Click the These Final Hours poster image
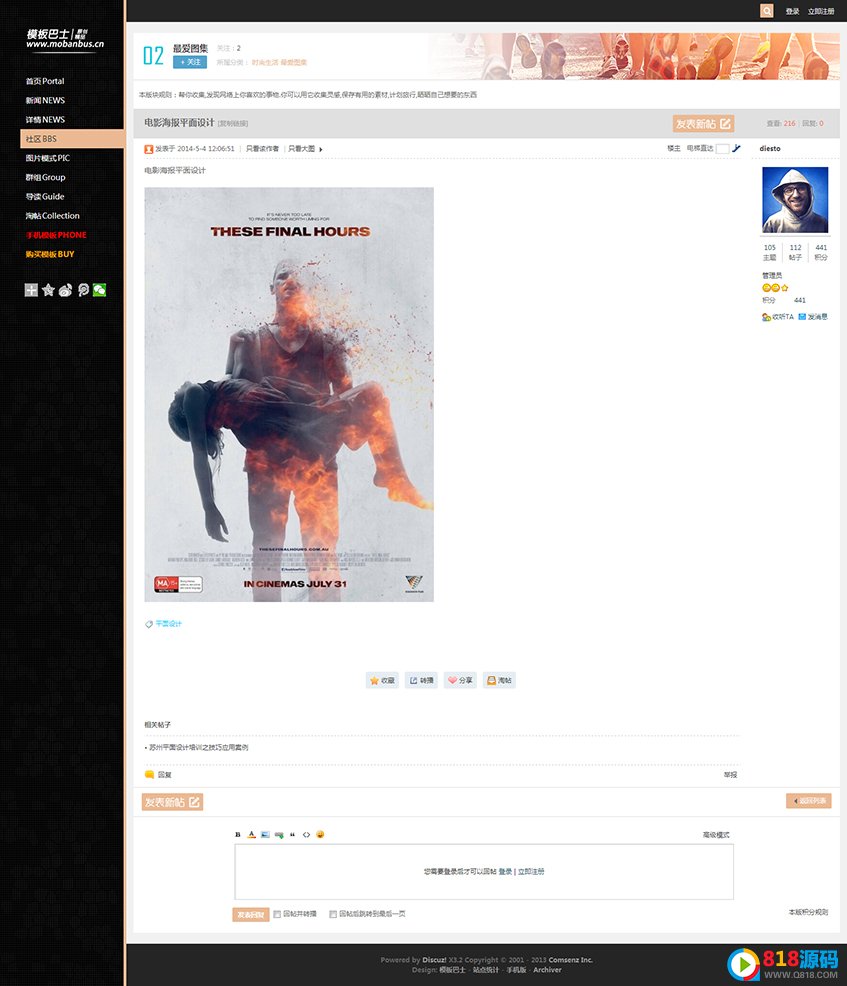Viewport: 847px width, 986px height. click(289, 394)
